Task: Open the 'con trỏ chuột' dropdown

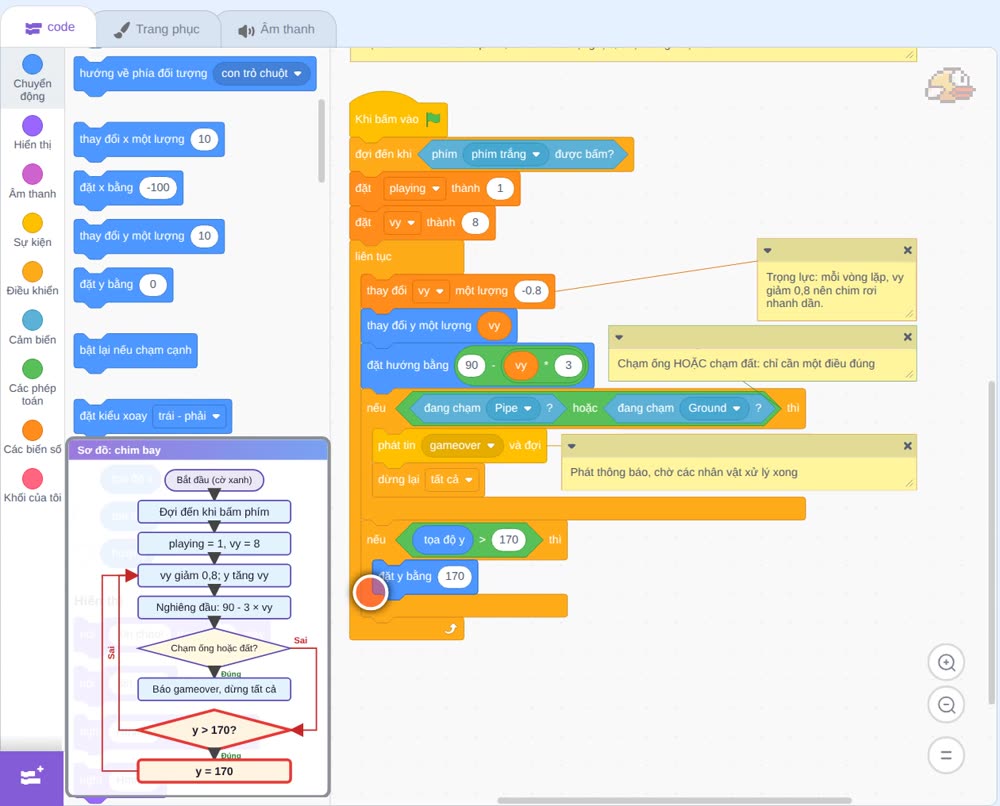Action: point(261,73)
